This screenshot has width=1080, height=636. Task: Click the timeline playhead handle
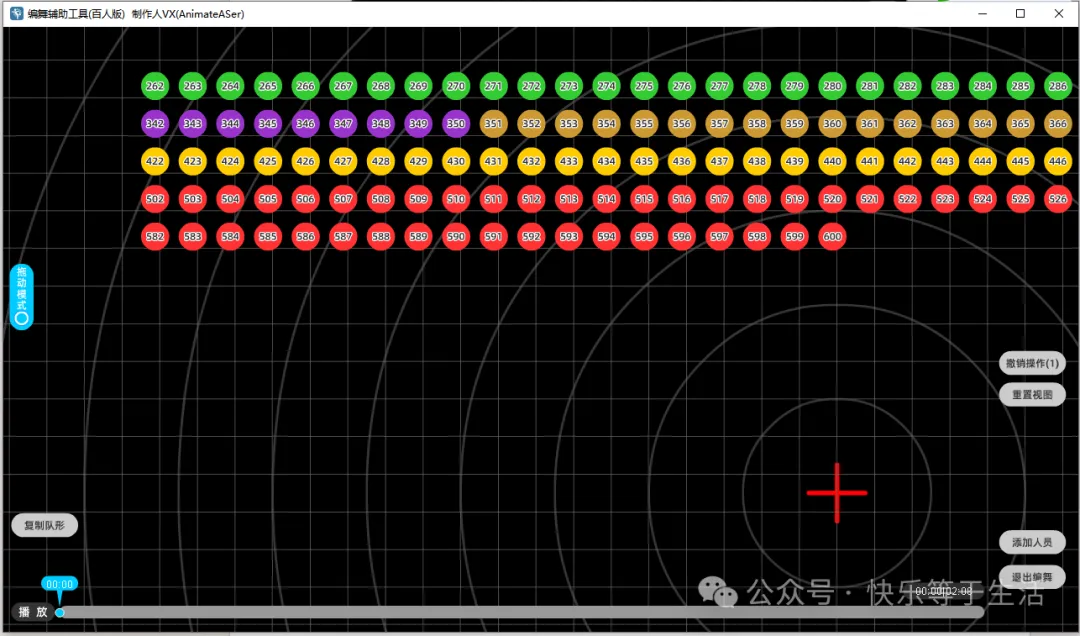point(60,613)
